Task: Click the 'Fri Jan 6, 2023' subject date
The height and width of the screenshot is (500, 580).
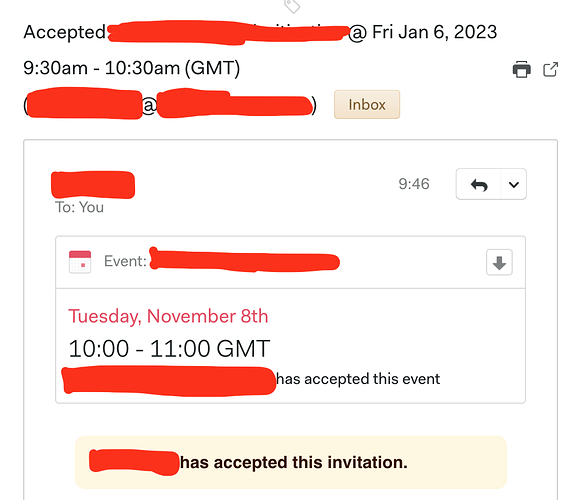Action: point(435,32)
